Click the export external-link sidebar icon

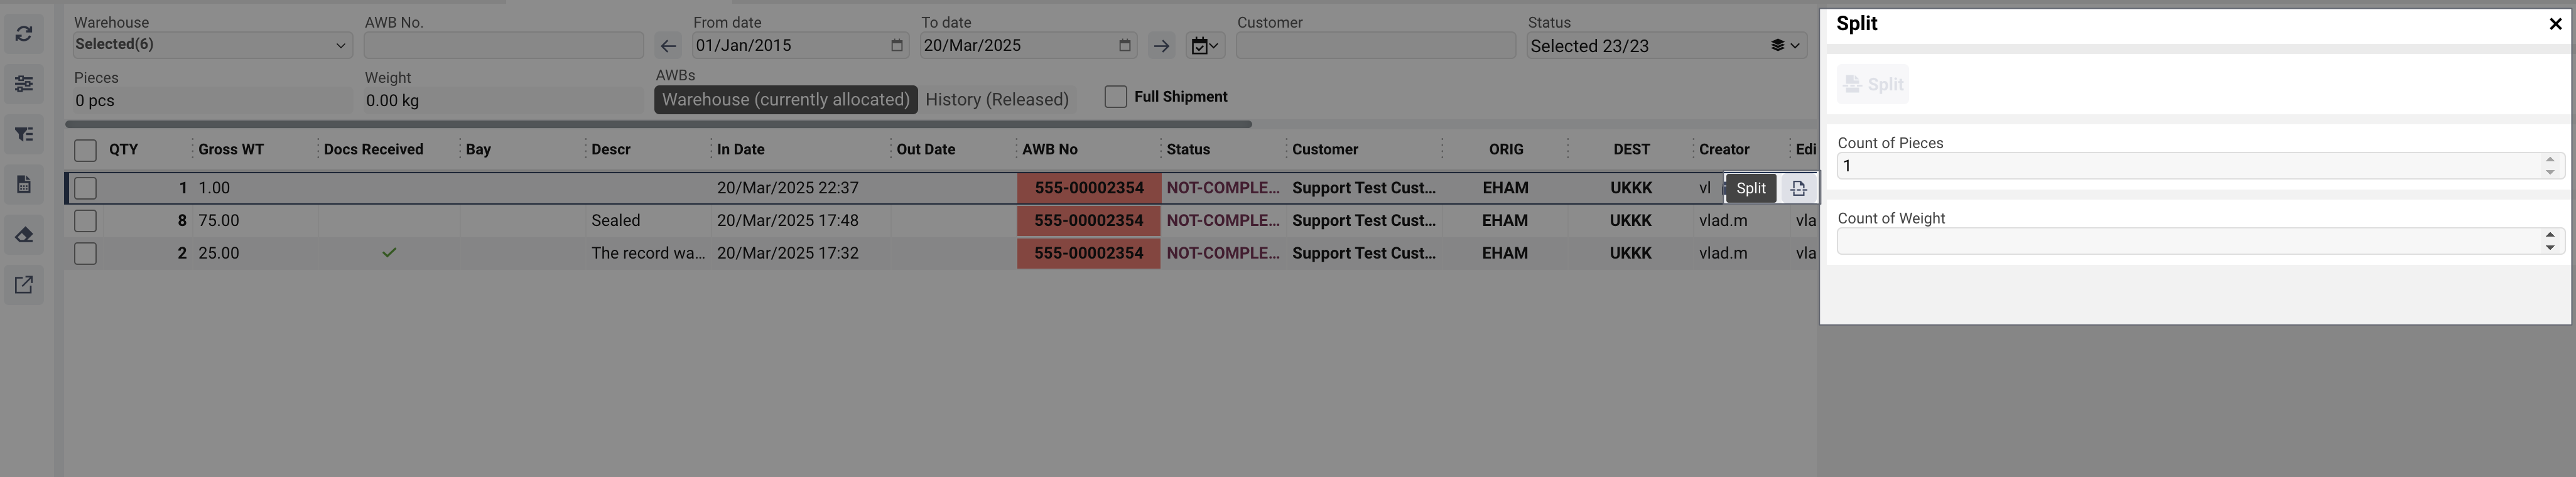(x=24, y=285)
